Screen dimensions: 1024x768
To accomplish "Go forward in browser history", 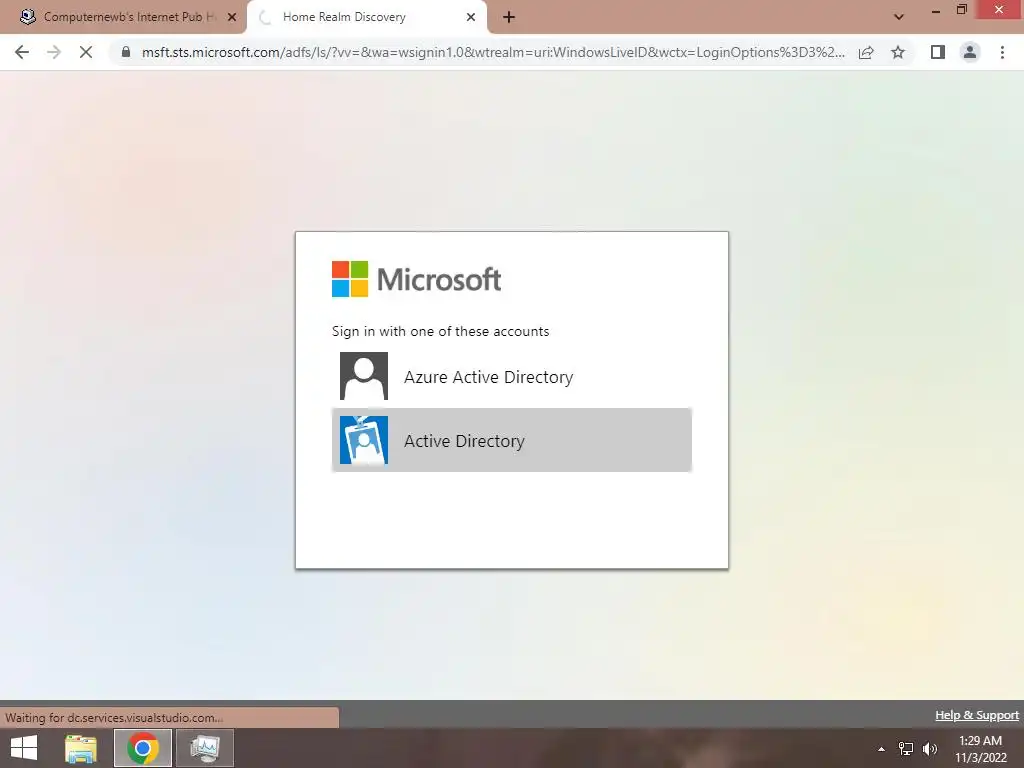I will [54, 52].
